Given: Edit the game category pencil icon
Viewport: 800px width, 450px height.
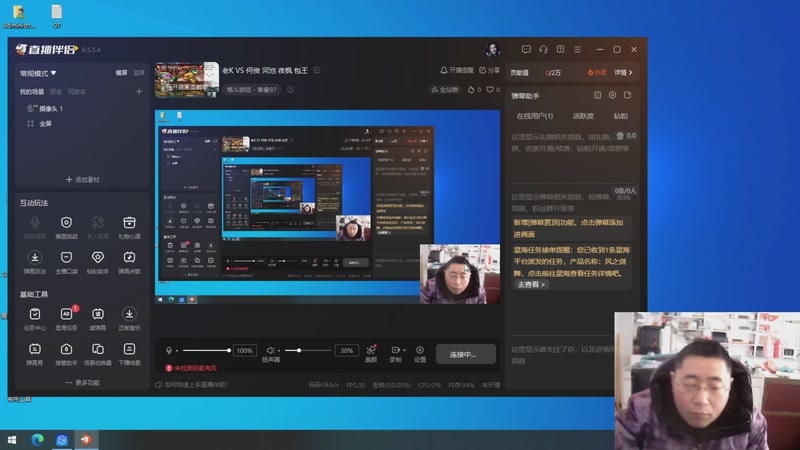Looking at the screenshot, I should (x=290, y=89).
